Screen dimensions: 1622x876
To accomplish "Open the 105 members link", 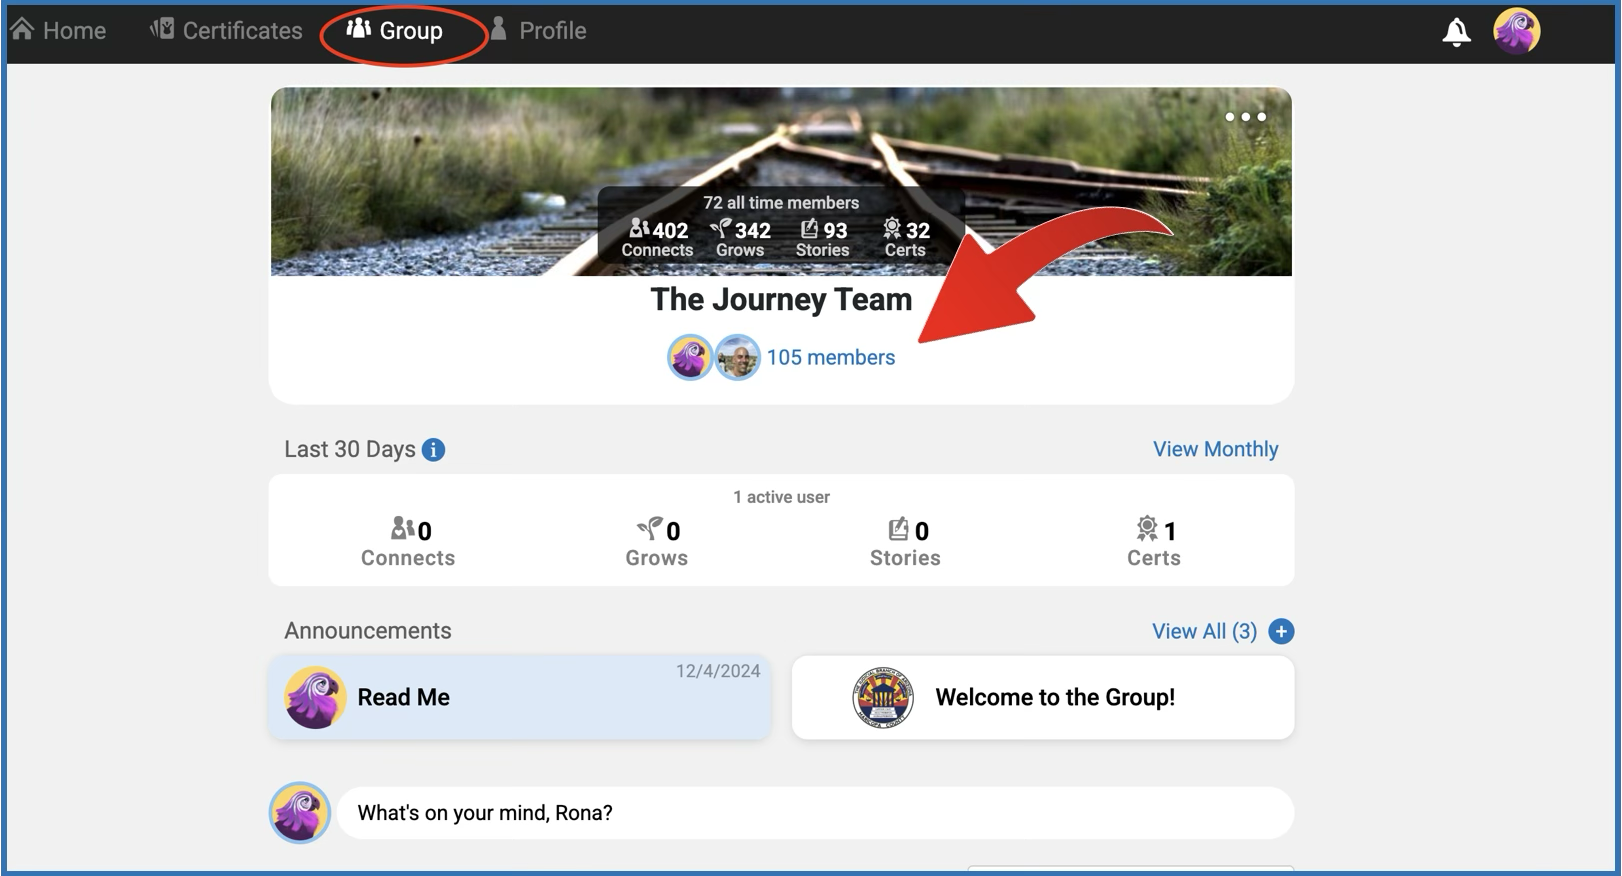I will click(830, 358).
